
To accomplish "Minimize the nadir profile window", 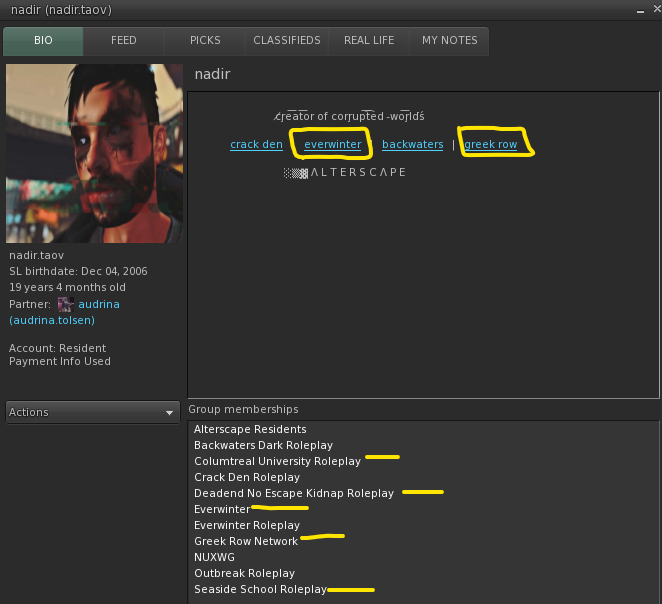I will 640,10.
